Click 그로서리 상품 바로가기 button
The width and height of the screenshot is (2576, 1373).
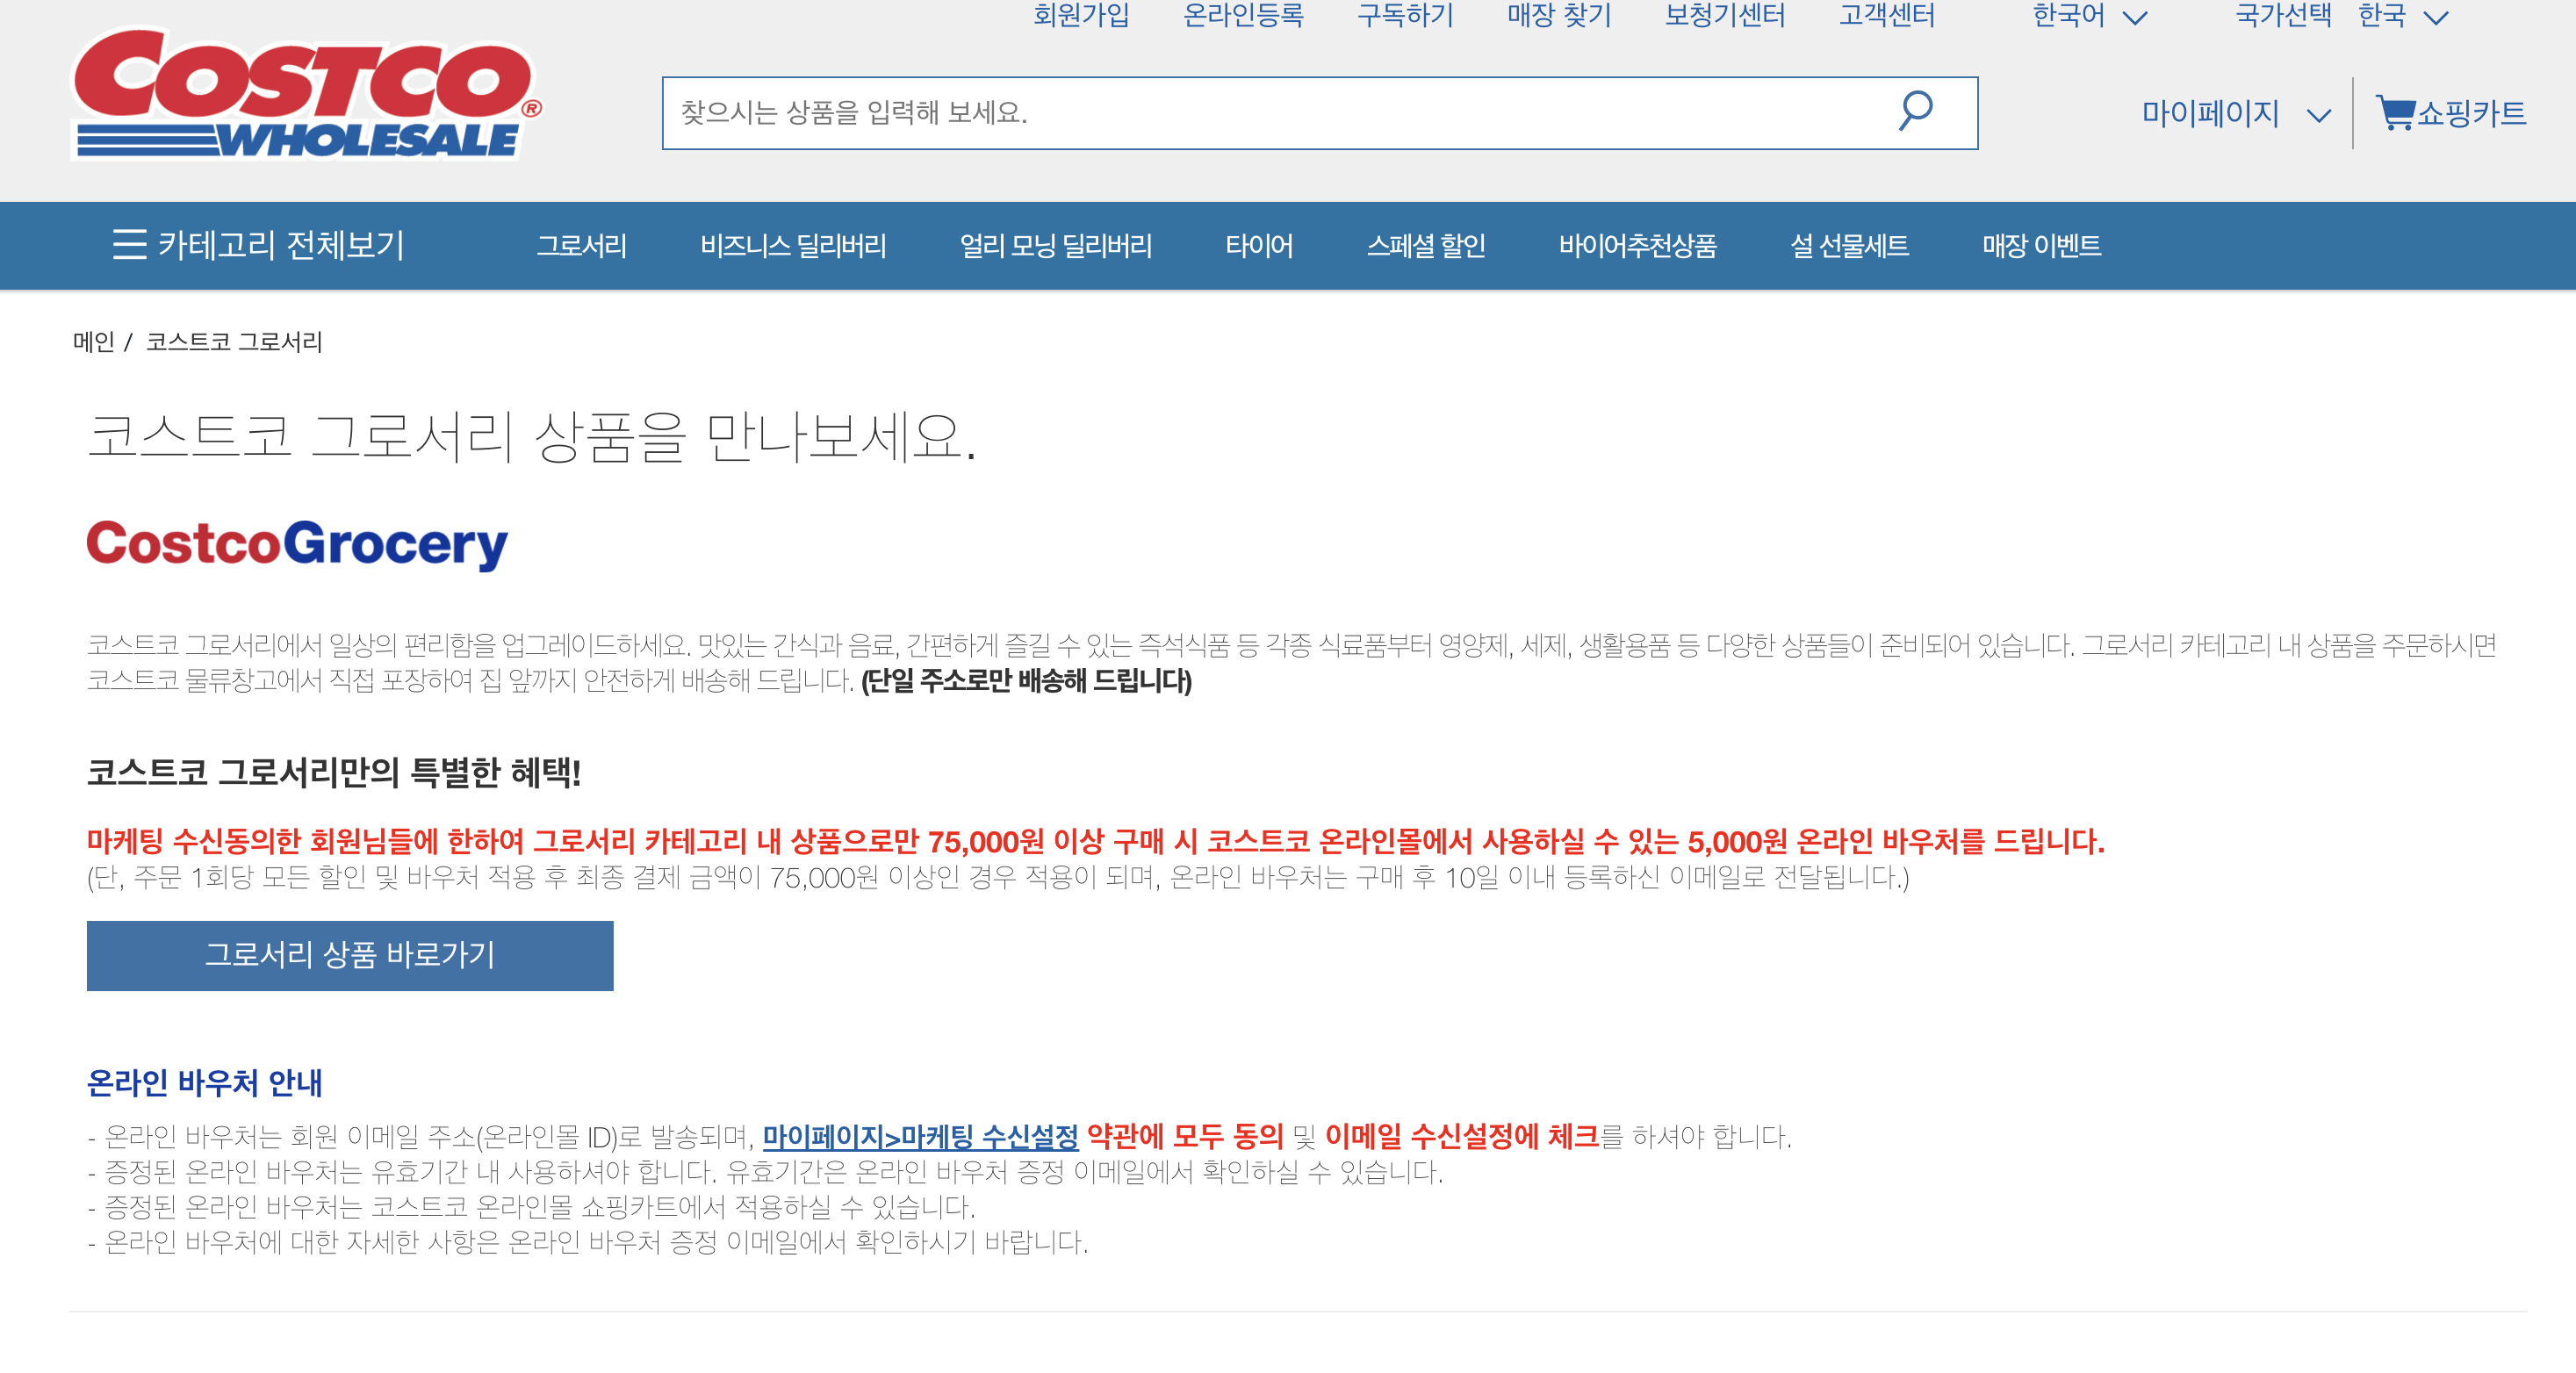click(350, 955)
